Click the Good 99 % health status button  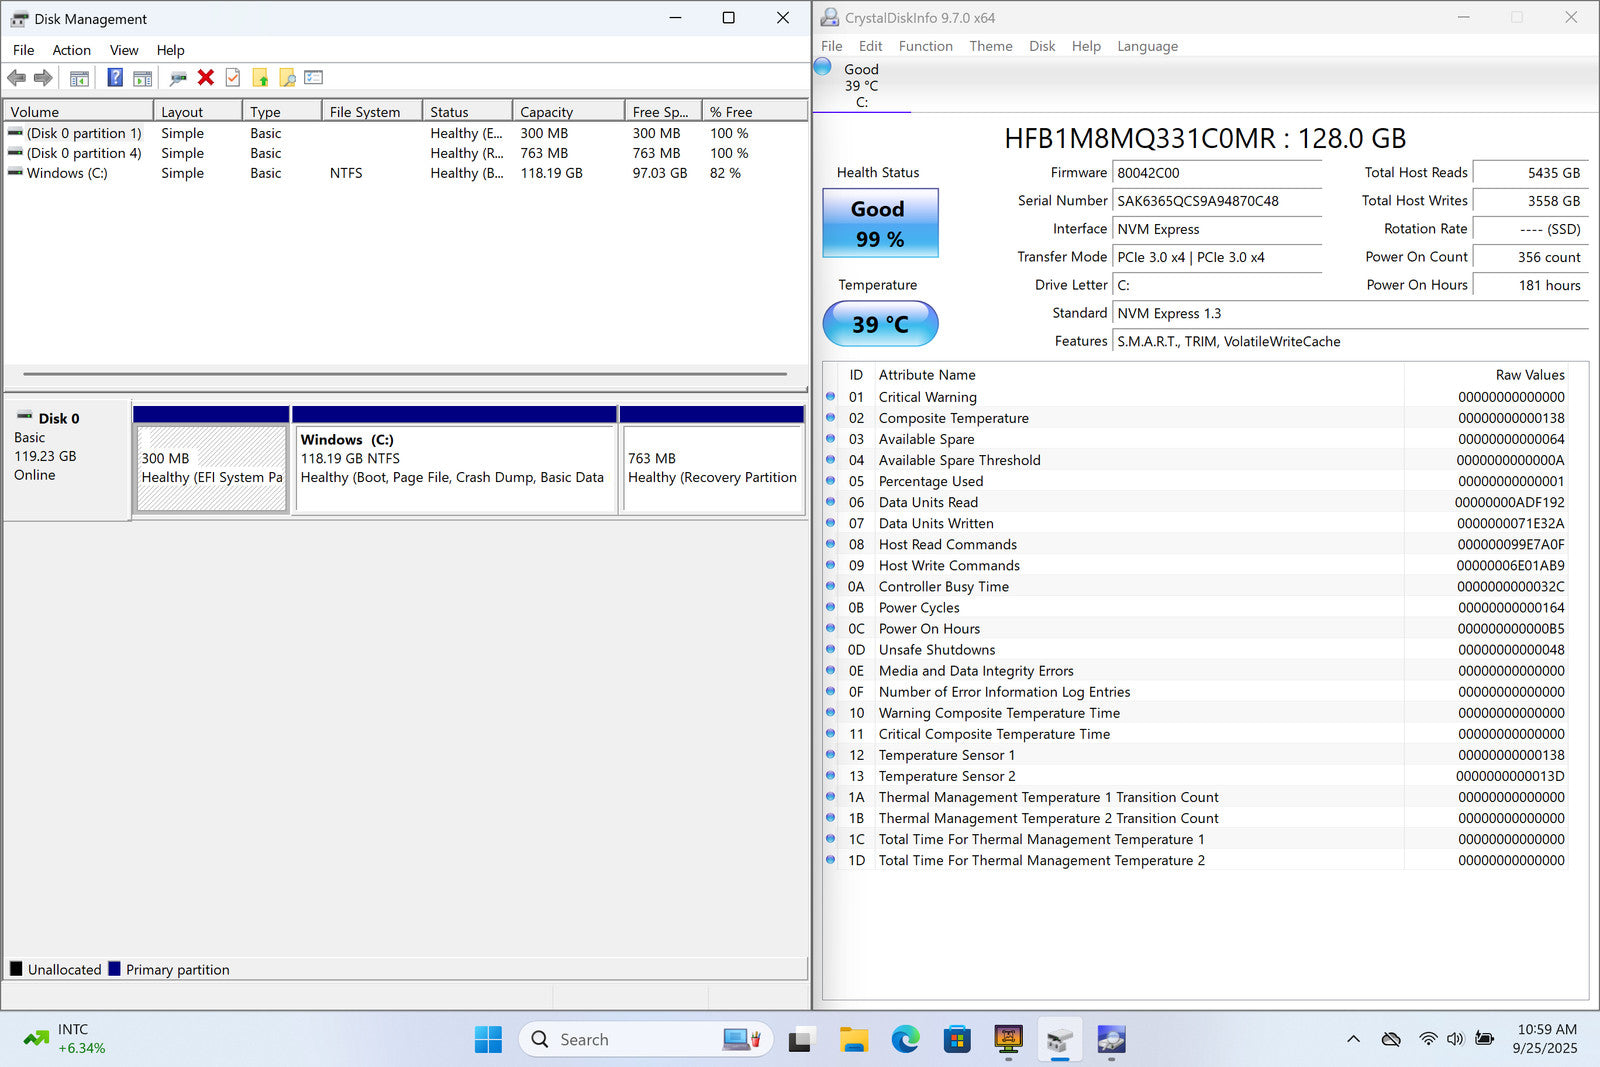tap(880, 223)
